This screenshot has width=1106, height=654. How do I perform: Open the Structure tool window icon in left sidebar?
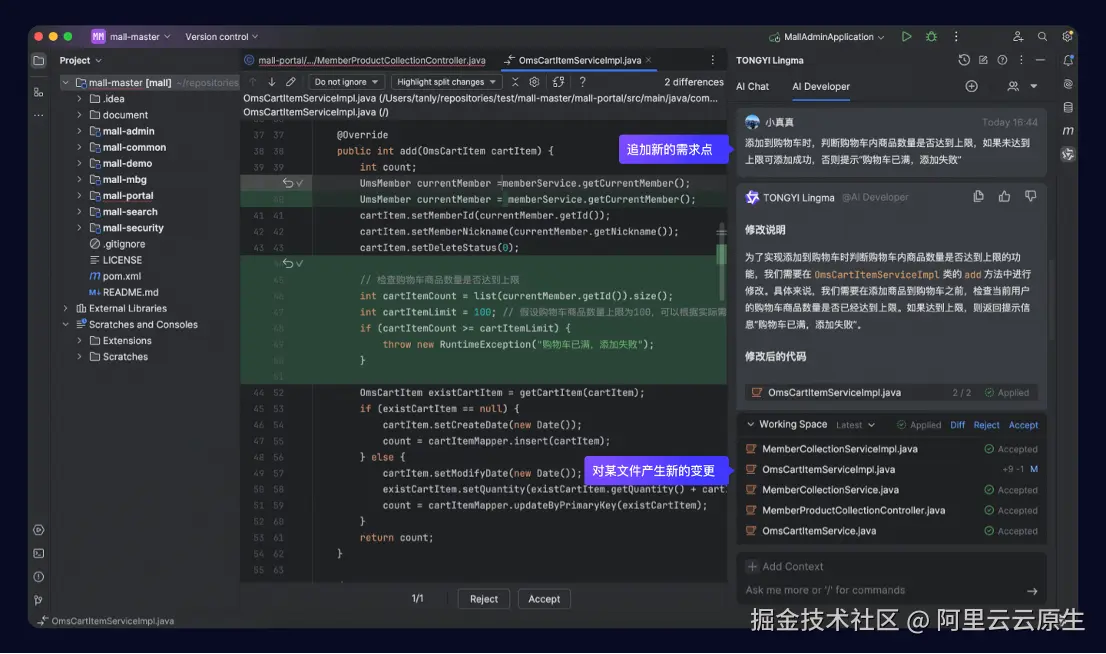(x=39, y=92)
